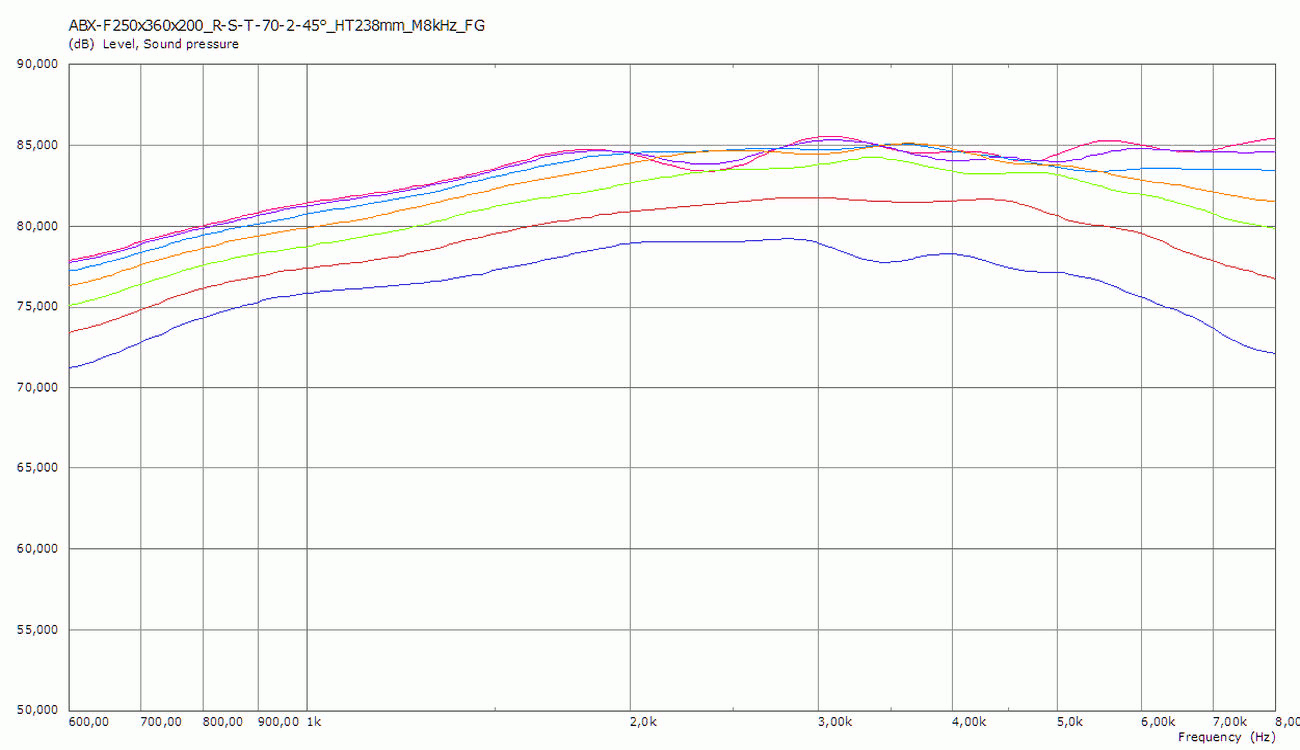Click the 90,000 y-axis tick label
This screenshot has width=1300, height=750.
pos(38,64)
